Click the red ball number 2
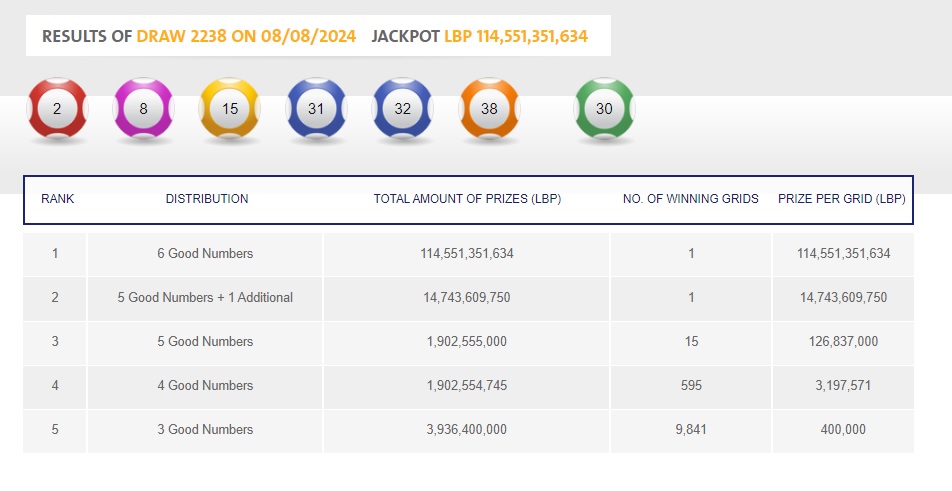The image size is (952, 491). point(57,109)
